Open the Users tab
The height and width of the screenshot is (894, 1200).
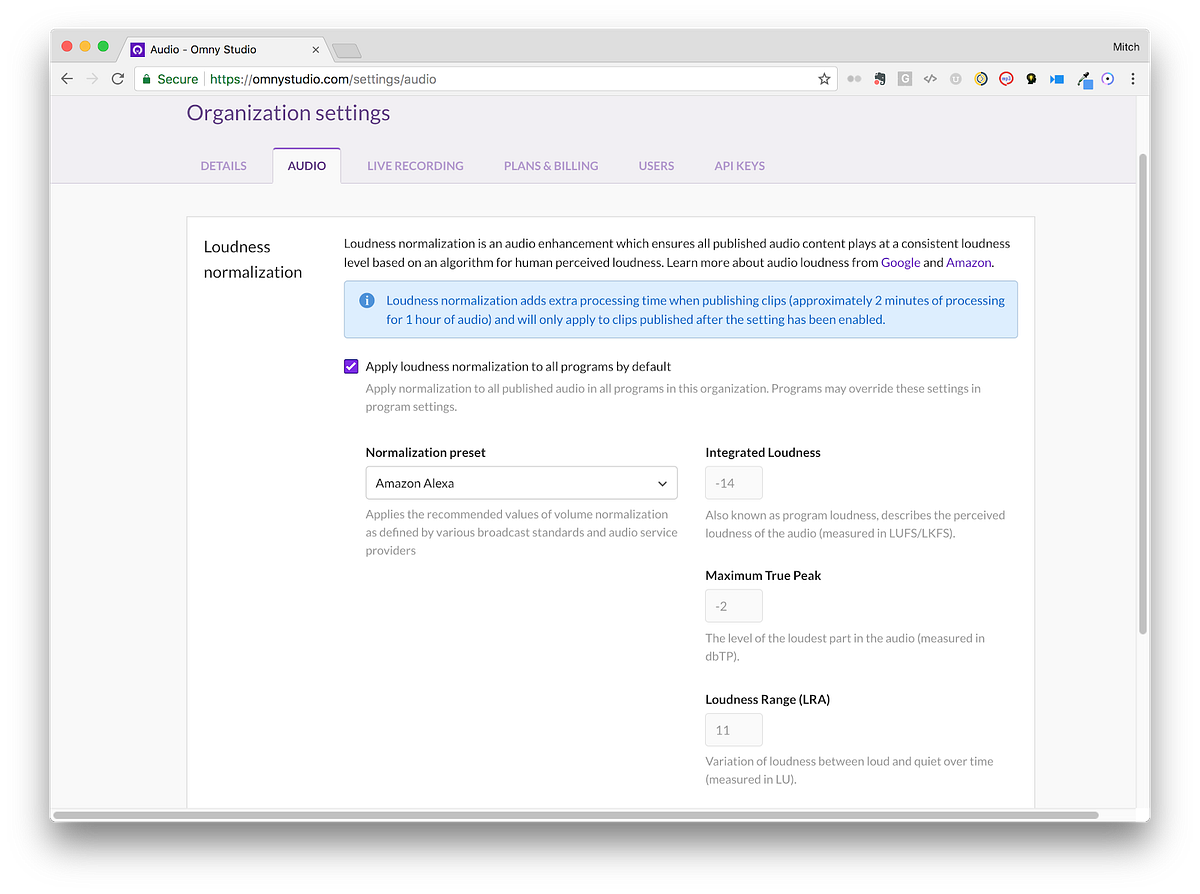pos(656,166)
